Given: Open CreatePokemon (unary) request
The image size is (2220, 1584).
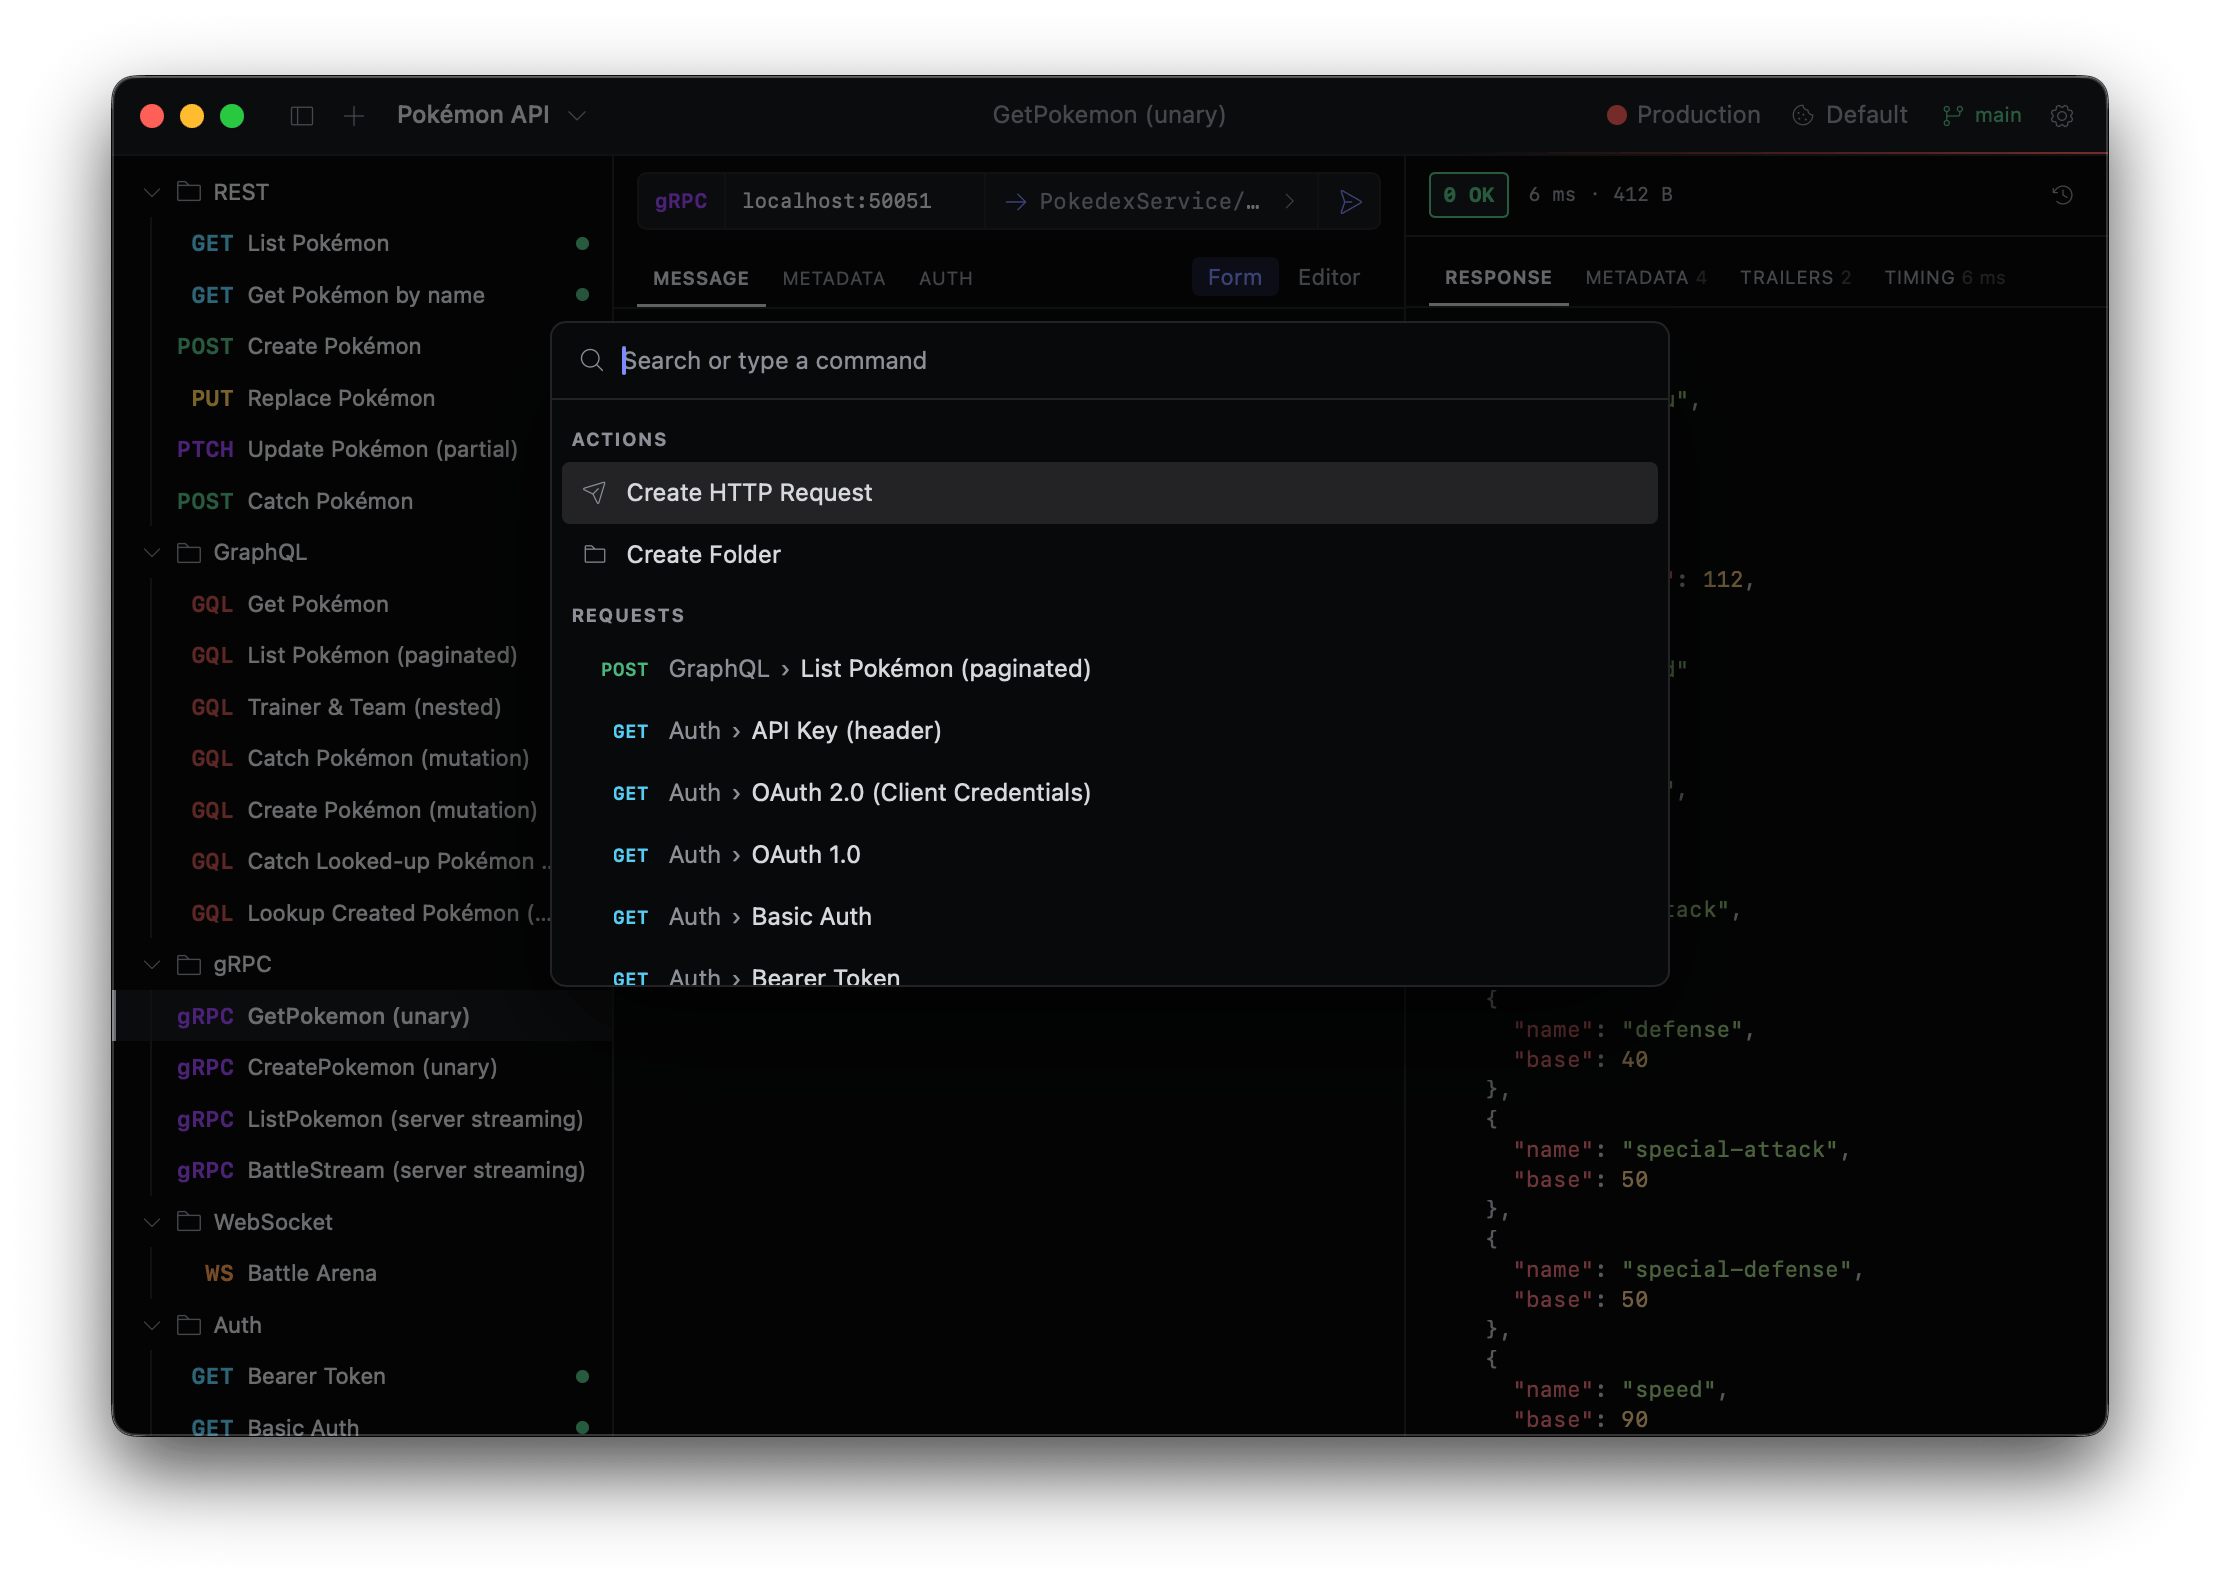Looking at the screenshot, I should coord(363,1067).
